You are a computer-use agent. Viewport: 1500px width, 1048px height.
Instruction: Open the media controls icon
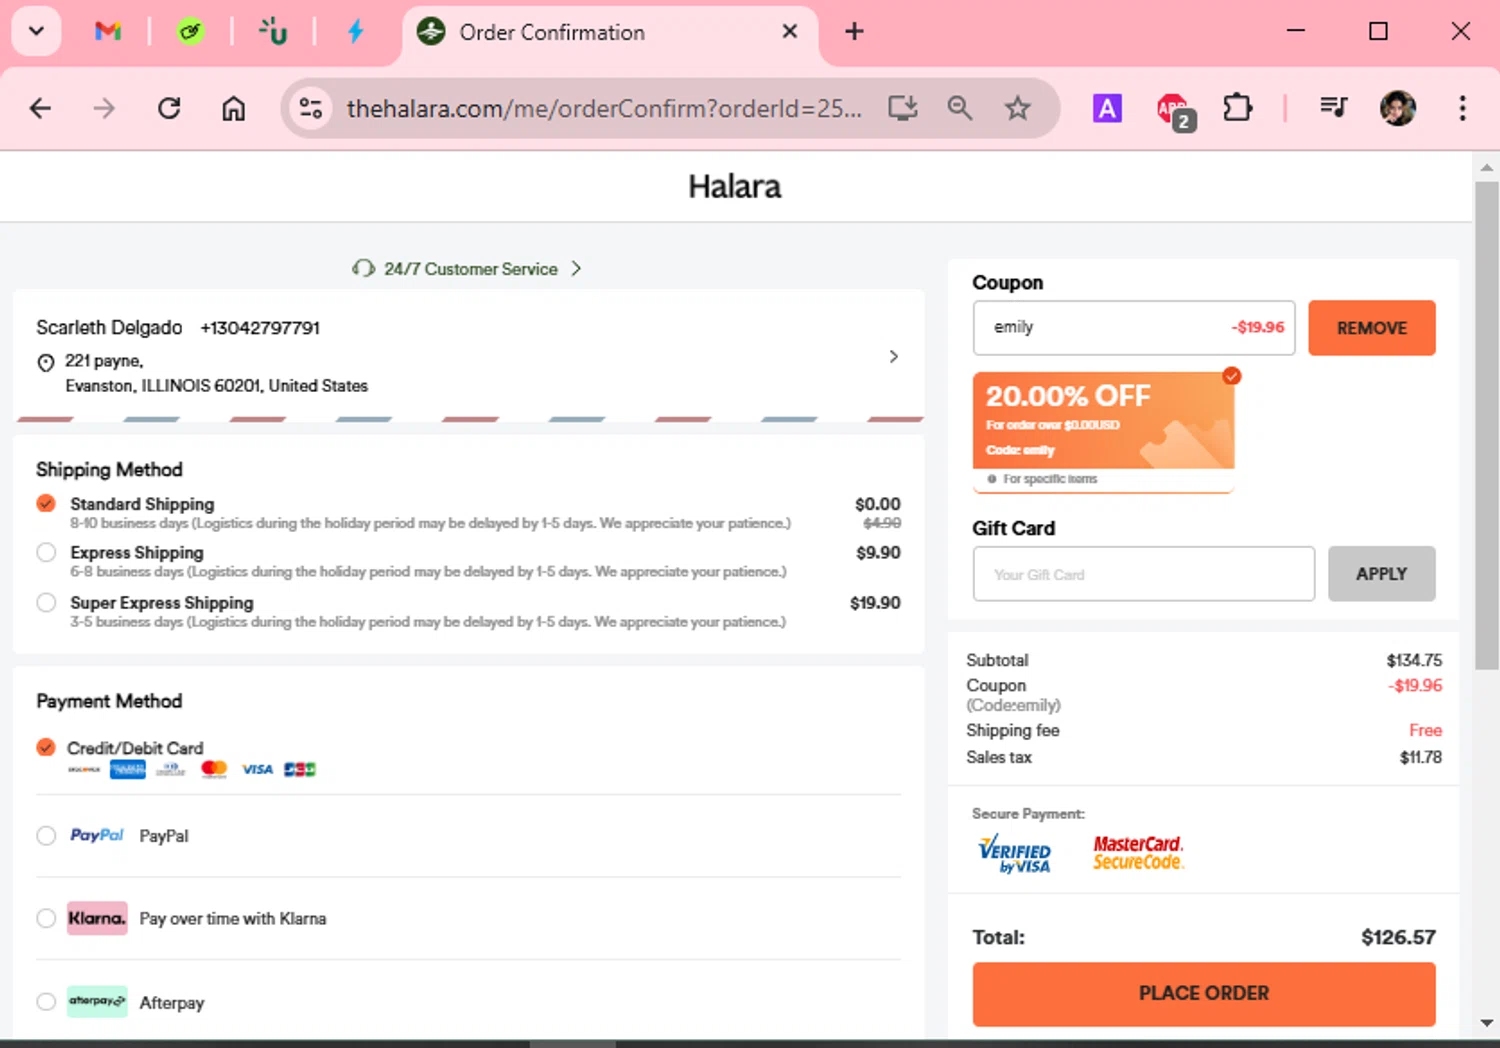click(1333, 107)
